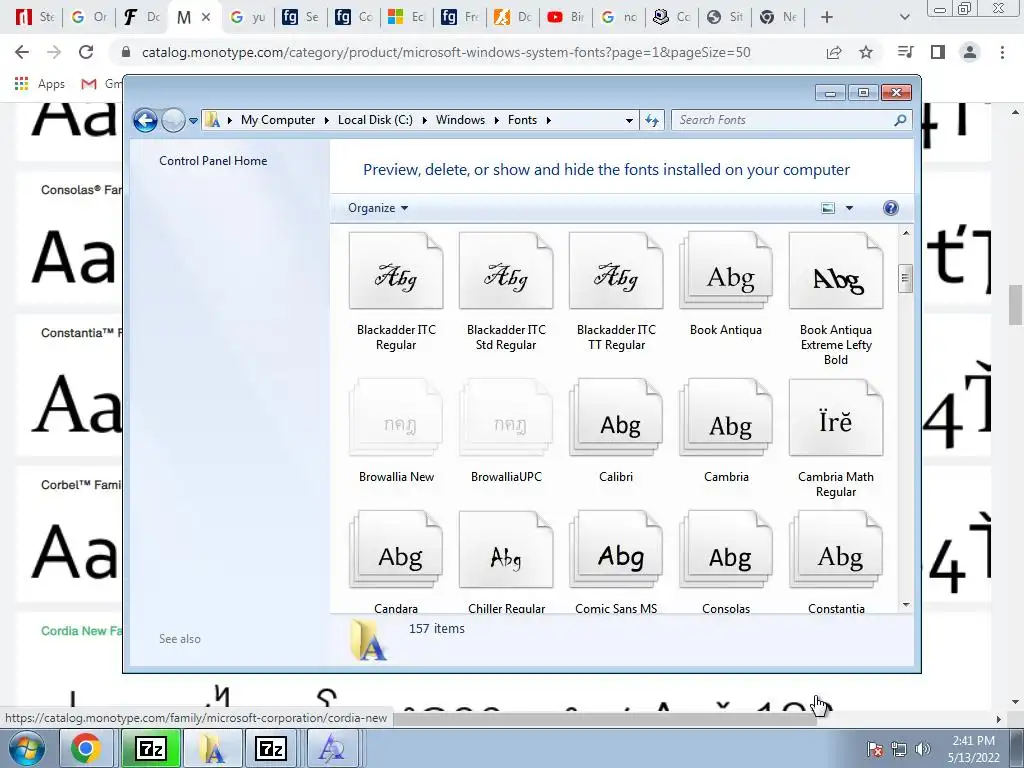Viewport: 1024px width, 768px height.
Task: Open the Blackadder ITC Std Regular font icon
Action: coord(505,271)
